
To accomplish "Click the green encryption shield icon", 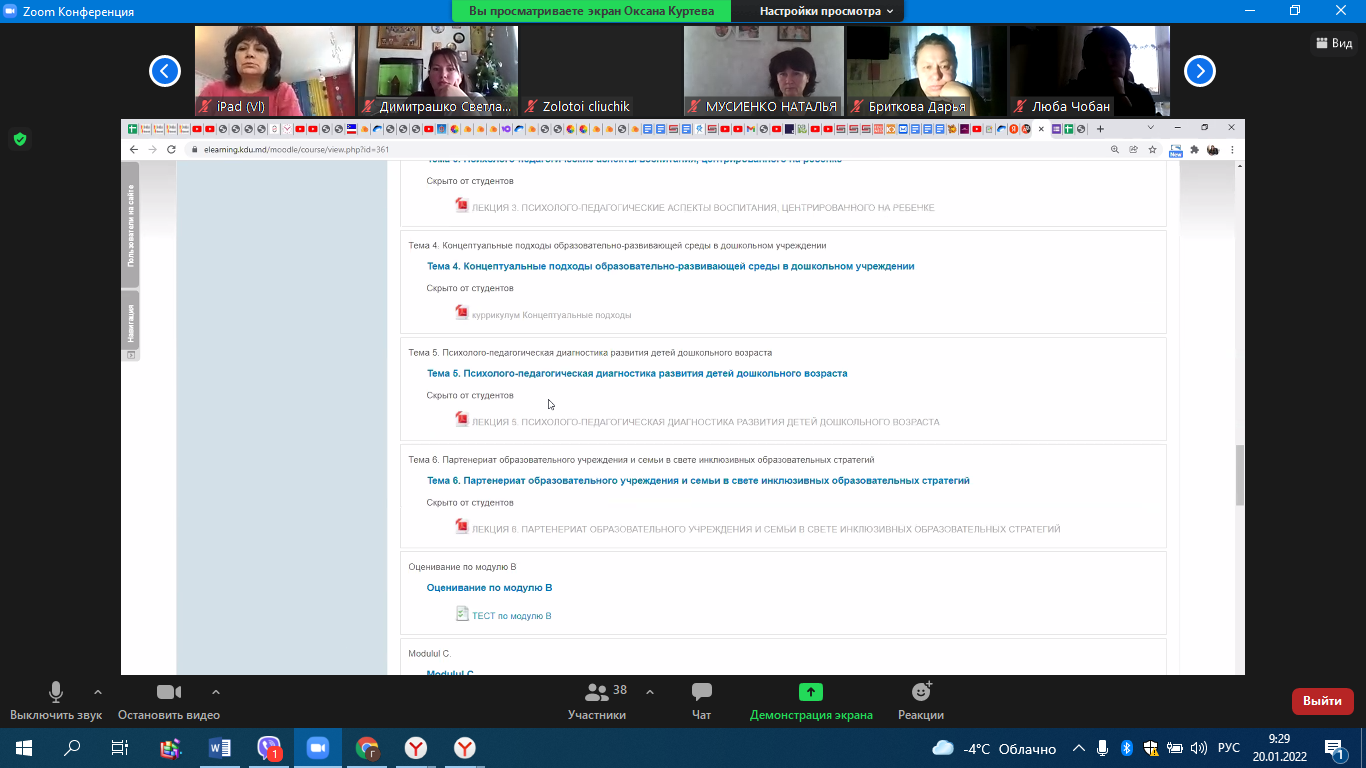I will click(19, 139).
